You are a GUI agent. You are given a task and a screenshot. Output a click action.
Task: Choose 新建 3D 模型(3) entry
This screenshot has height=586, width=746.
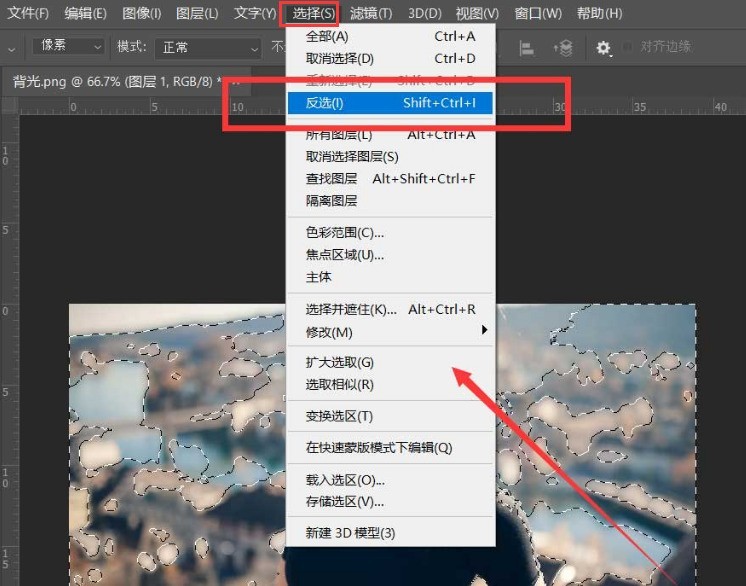pyautogui.click(x=390, y=533)
